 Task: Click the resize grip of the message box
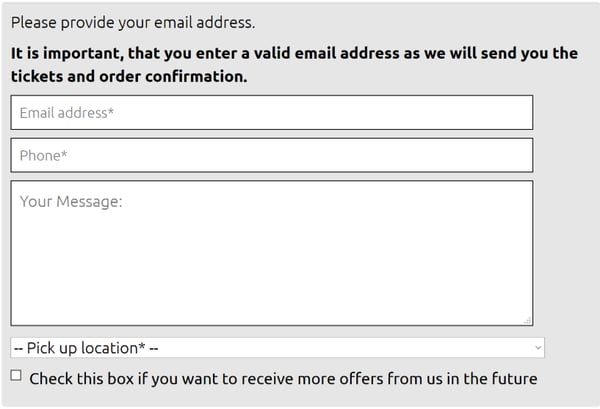[x=527, y=320]
